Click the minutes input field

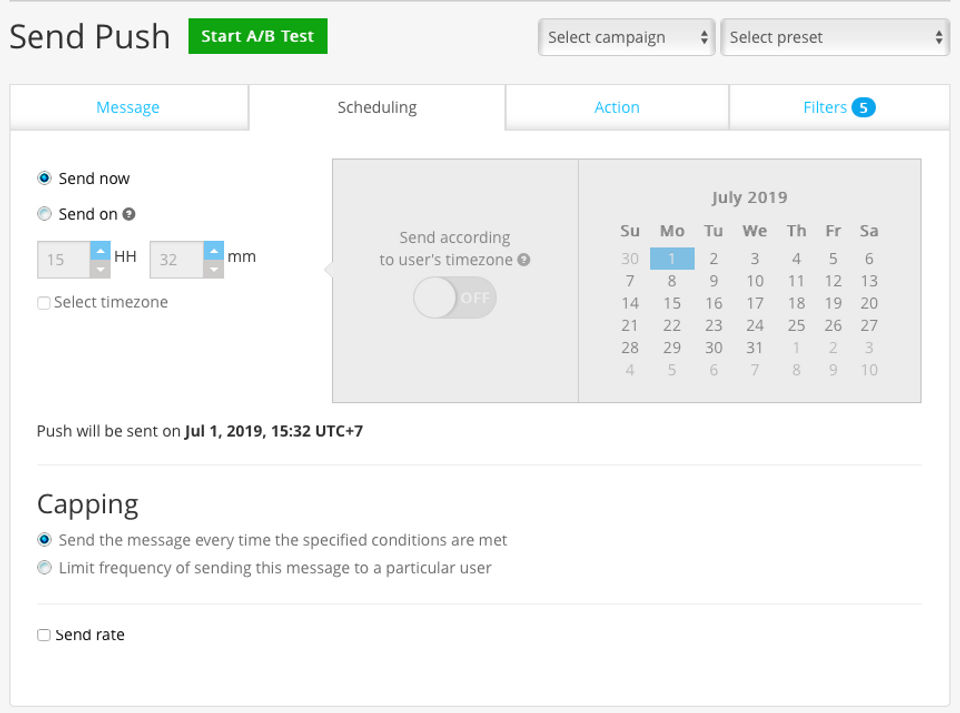coord(176,260)
